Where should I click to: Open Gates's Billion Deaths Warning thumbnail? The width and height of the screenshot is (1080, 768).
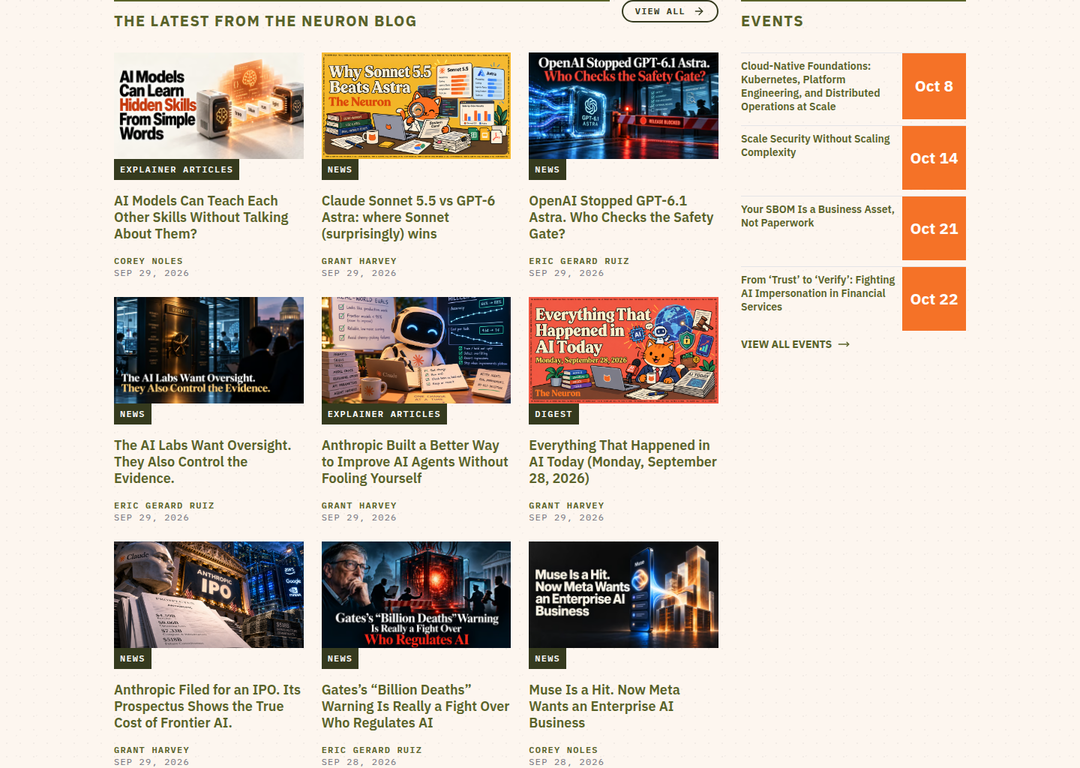pyautogui.click(x=416, y=594)
